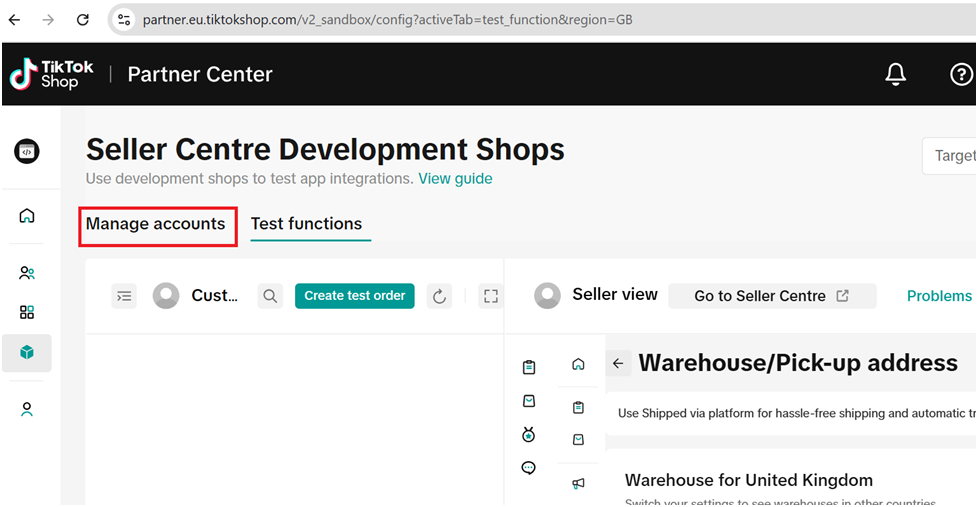This screenshot has width=978, height=507.
Task: Refresh the customer view panel
Action: pyautogui.click(x=439, y=296)
